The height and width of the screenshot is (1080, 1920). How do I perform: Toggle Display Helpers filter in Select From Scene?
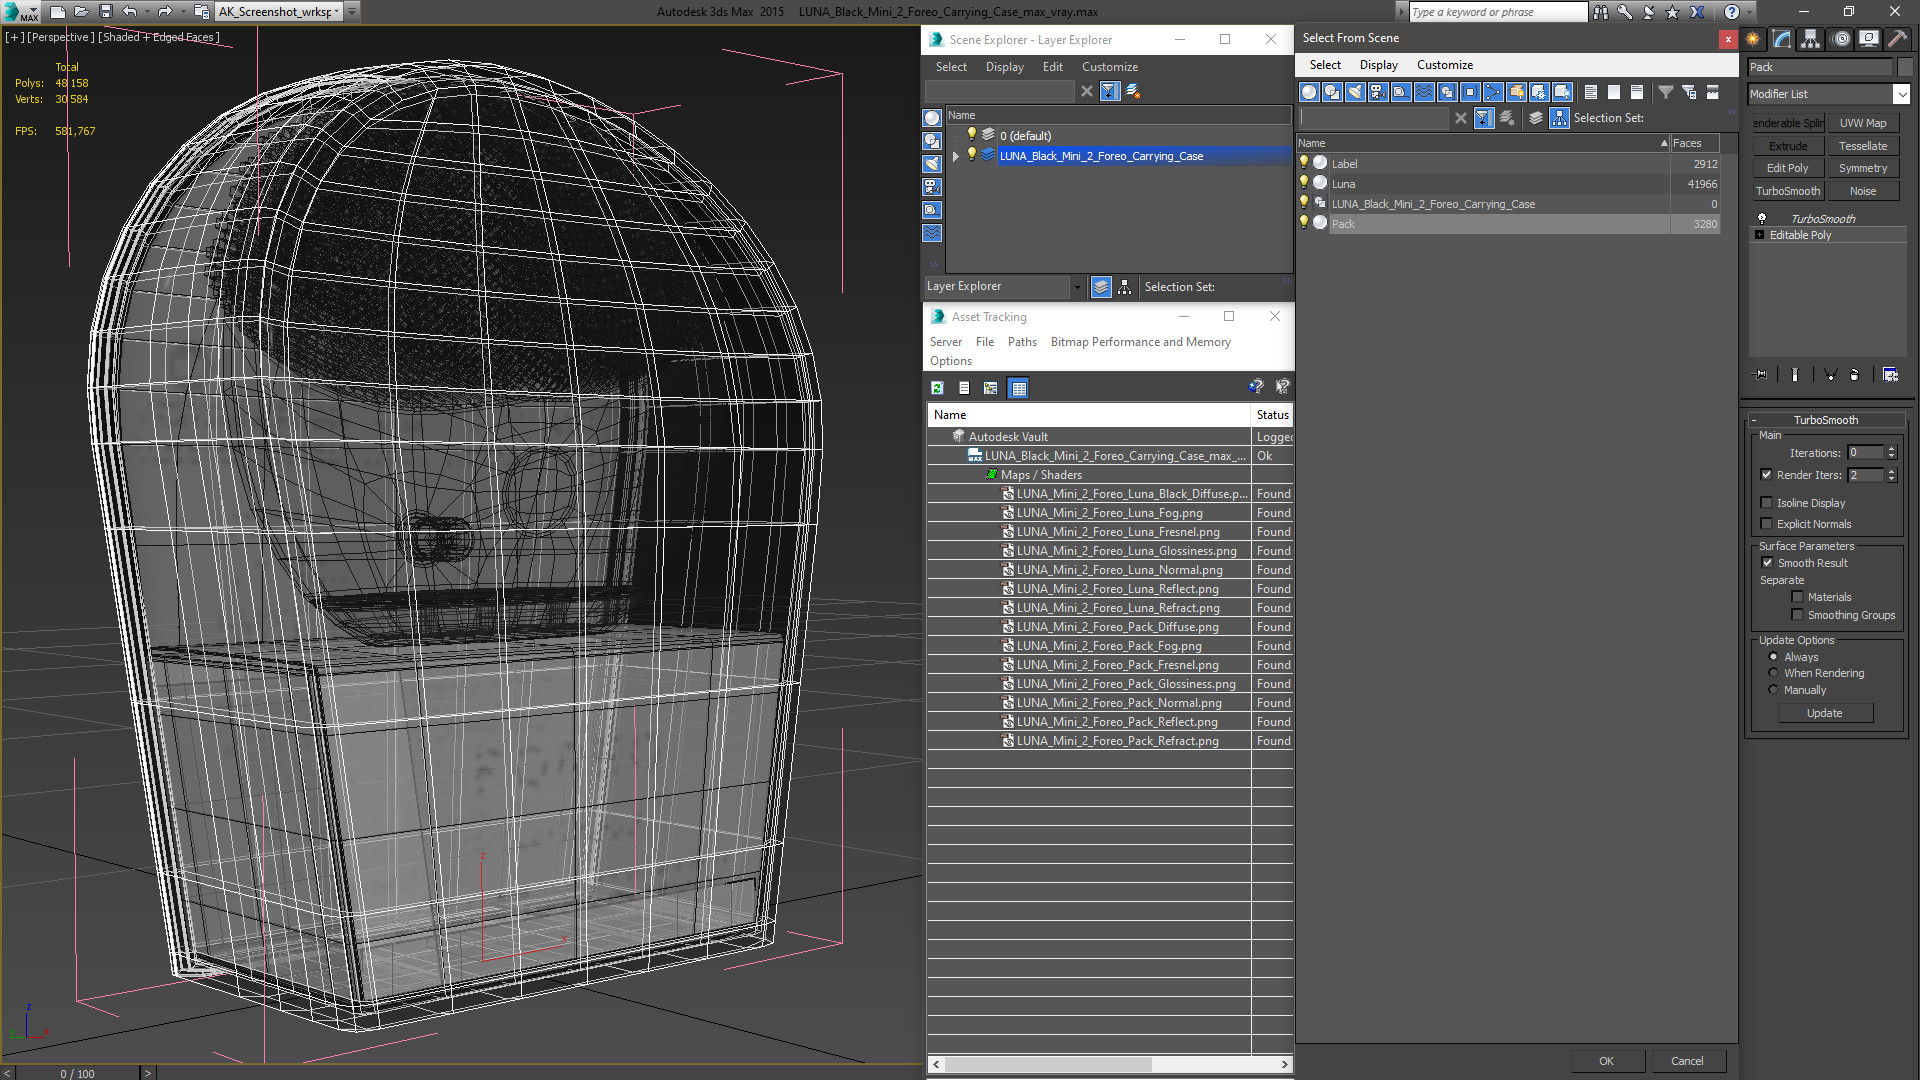point(1401,92)
